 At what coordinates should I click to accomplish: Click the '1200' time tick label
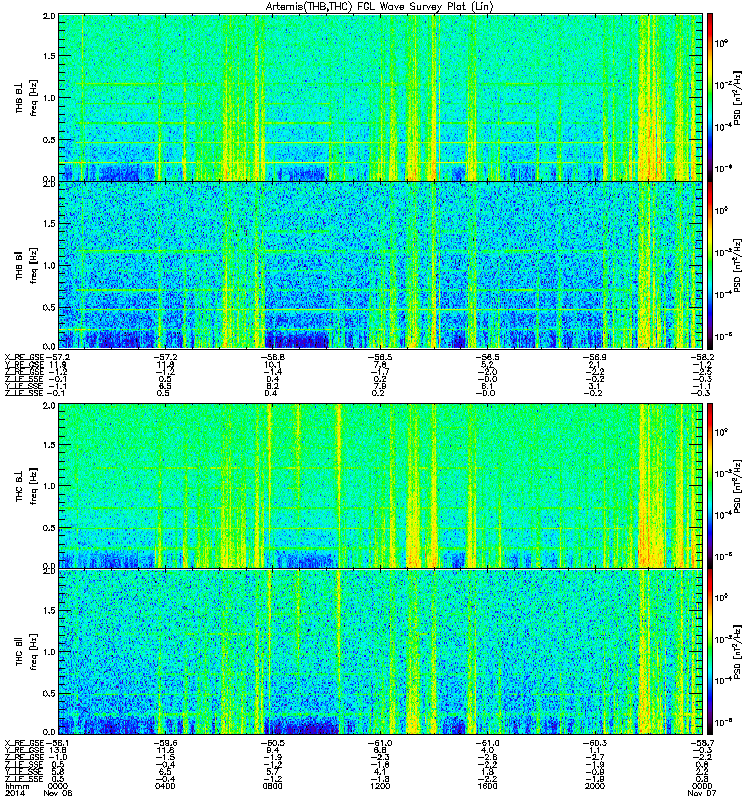(x=380, y=786)
